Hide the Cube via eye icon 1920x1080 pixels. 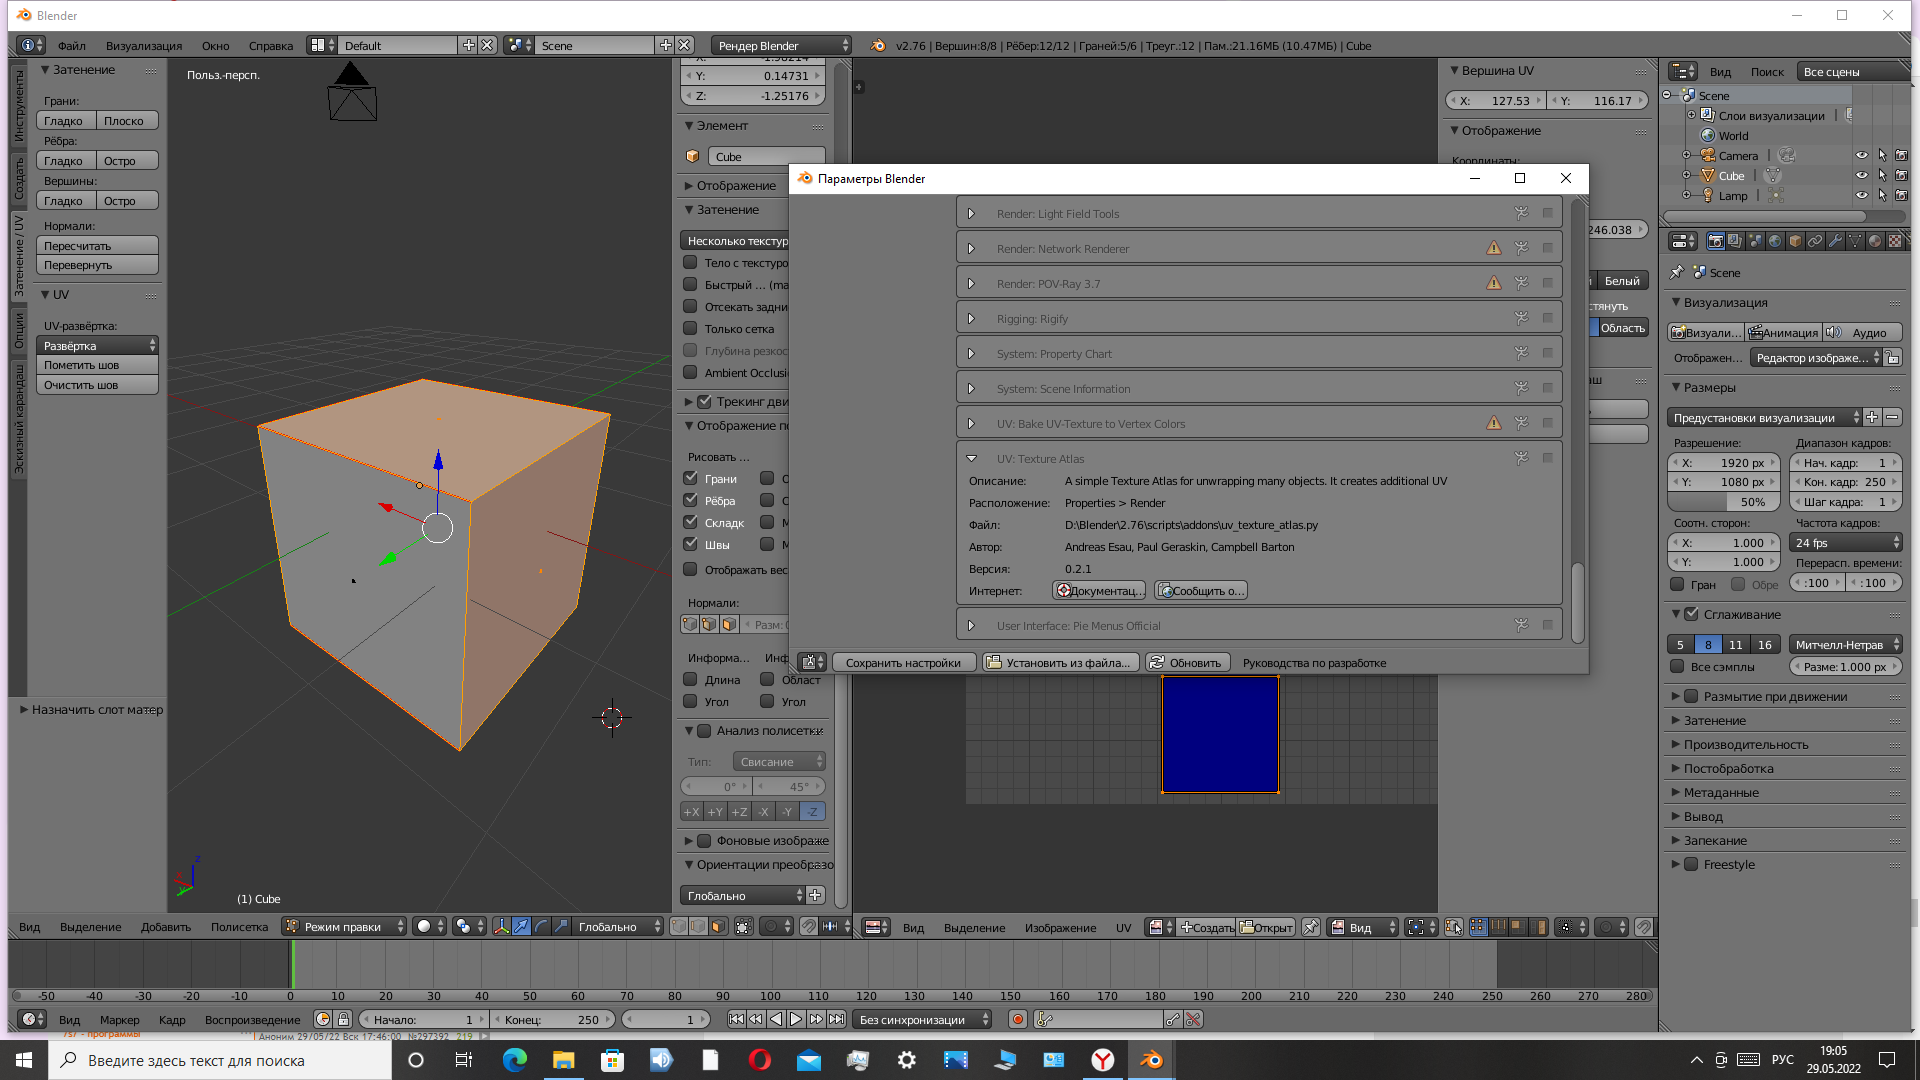coord(1861,176)
